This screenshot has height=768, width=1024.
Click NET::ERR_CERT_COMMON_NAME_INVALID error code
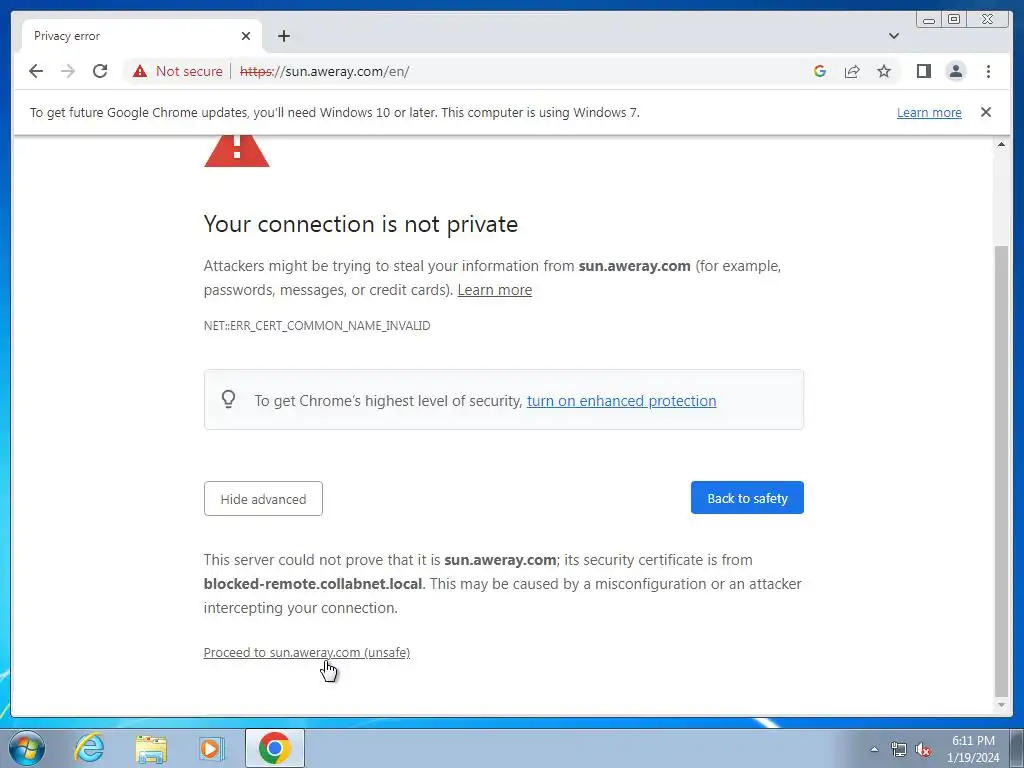317,325
